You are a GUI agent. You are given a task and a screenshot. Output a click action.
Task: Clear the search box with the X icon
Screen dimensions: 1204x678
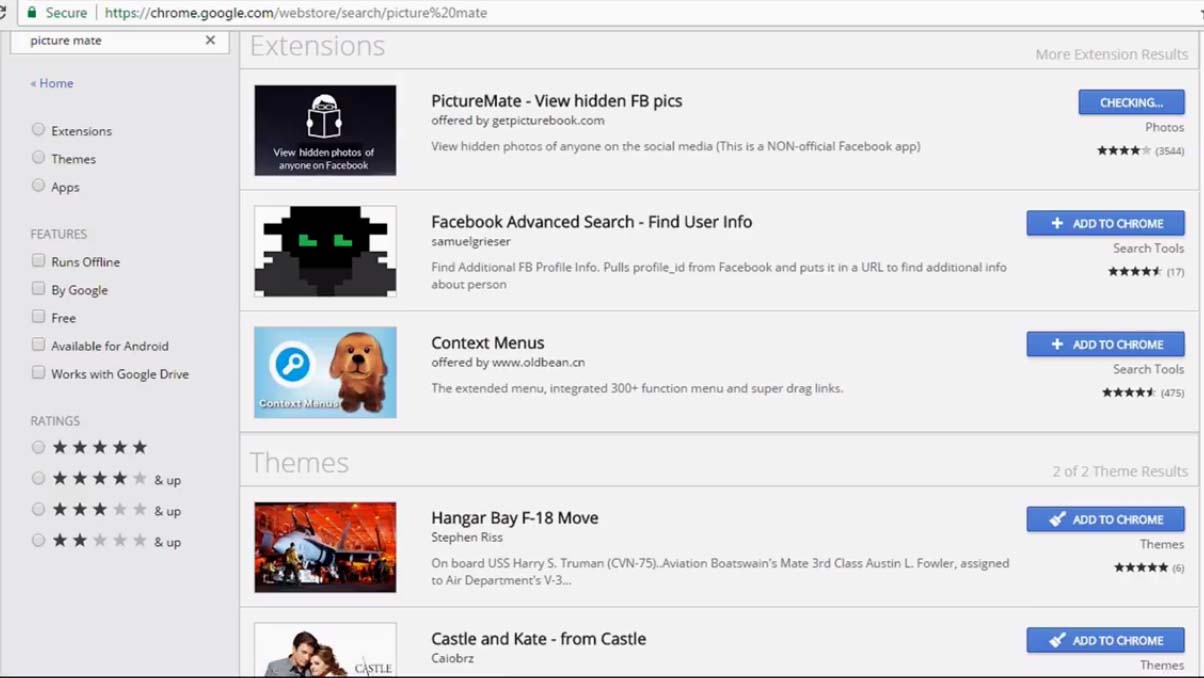tap(210, 40)
